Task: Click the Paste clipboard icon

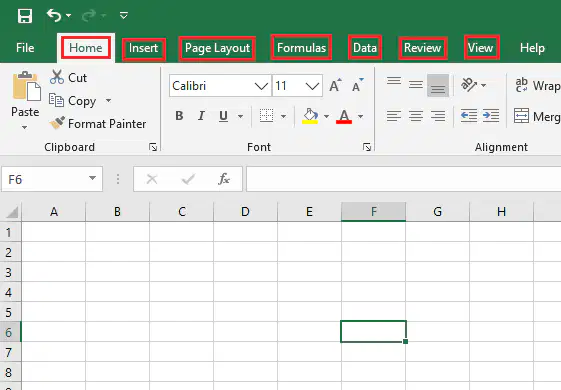Action: coord(26,86)
